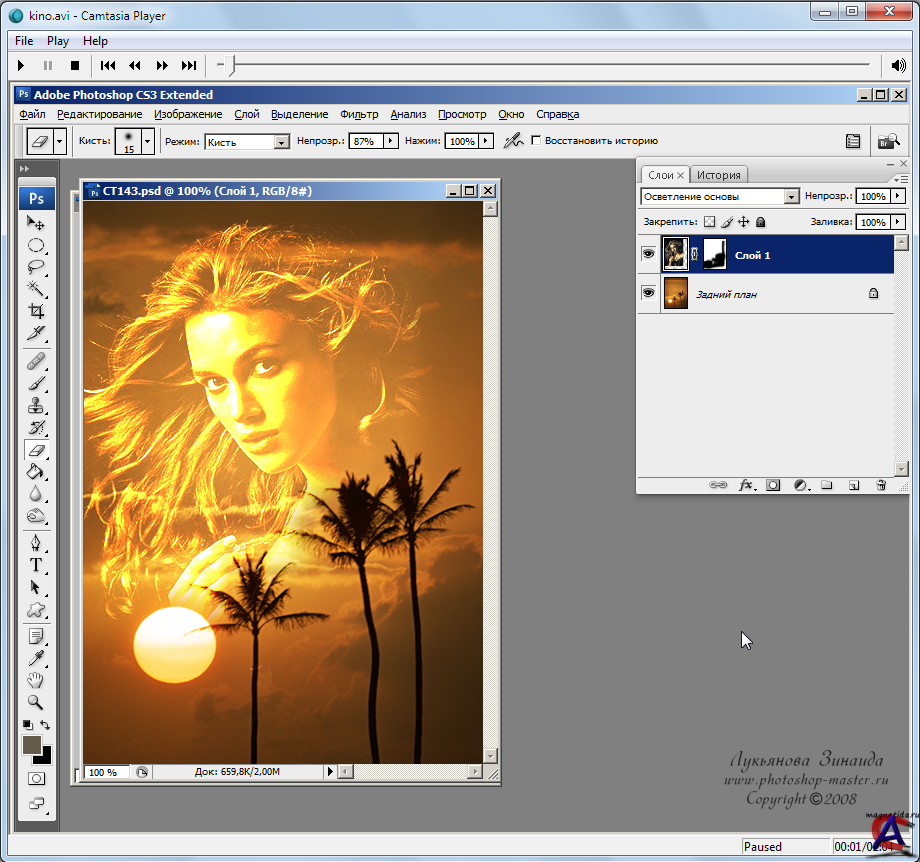Click the delete layer trash icon
Image resolution: width=920 pixels, height=862 pixels.
point(881,485)
